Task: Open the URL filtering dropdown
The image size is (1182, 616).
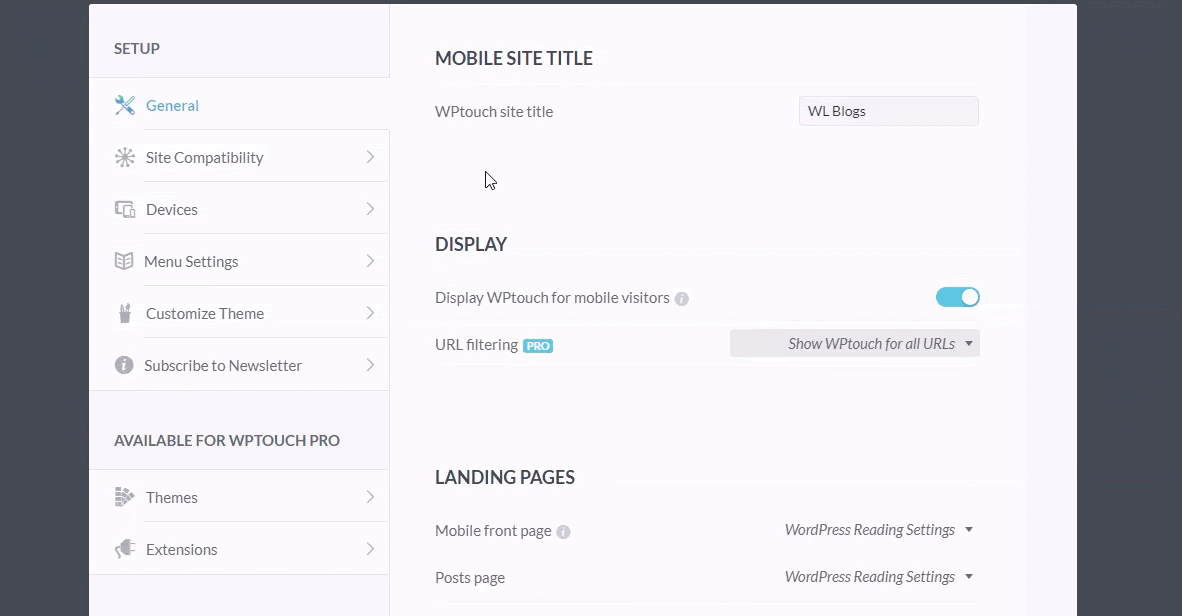Action: tap(855, 344)
